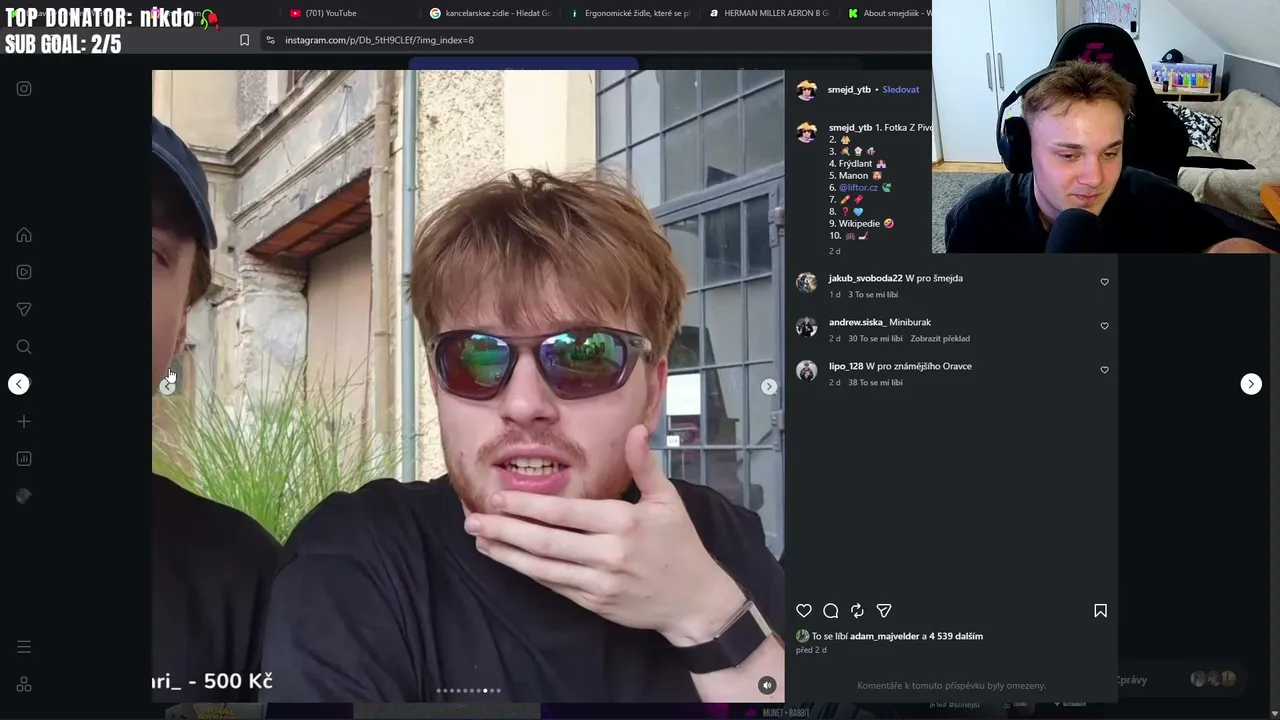Image resolution: width=1280 pixels, height=720 pixels.
Task: Toggle the video sound mute button
Action: tap(767, 685)
